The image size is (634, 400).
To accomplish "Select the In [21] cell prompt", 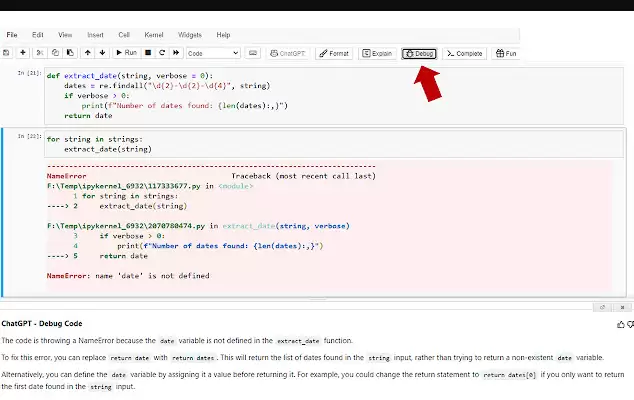I will point(29,73).
